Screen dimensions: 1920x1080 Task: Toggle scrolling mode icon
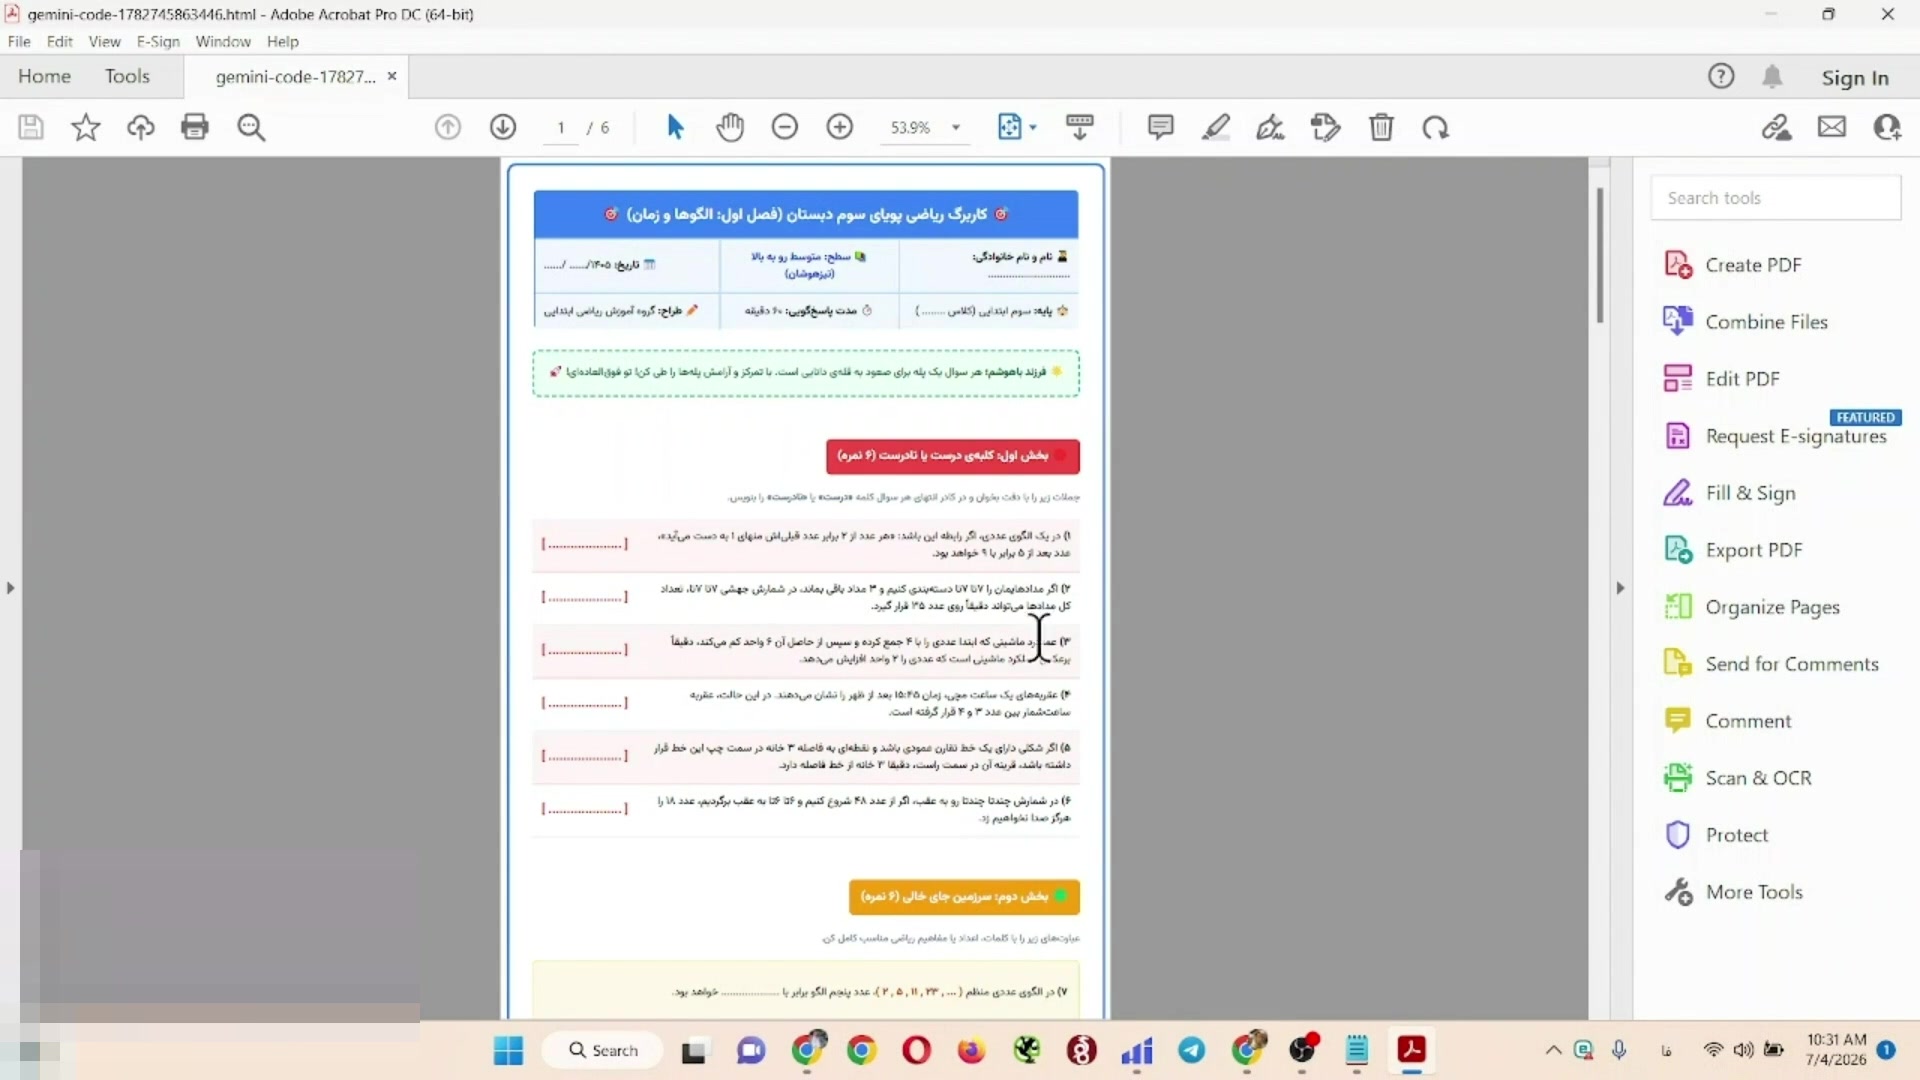(x=1080, y=127)
